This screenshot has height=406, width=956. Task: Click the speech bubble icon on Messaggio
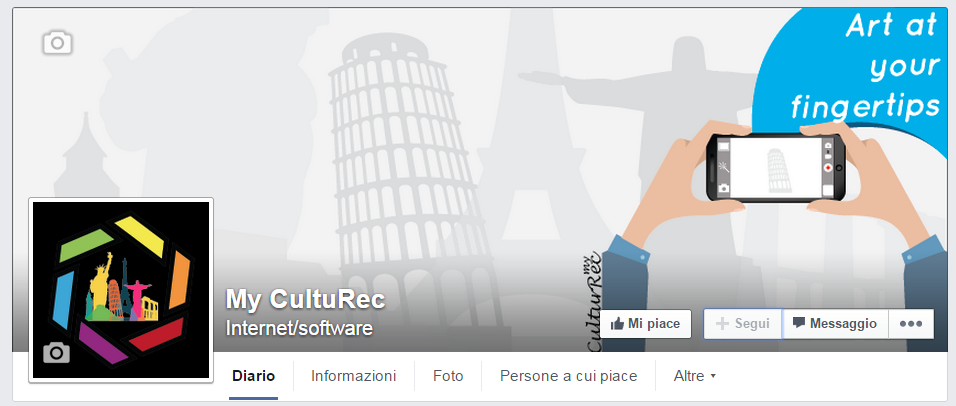(x=799, y=323)
